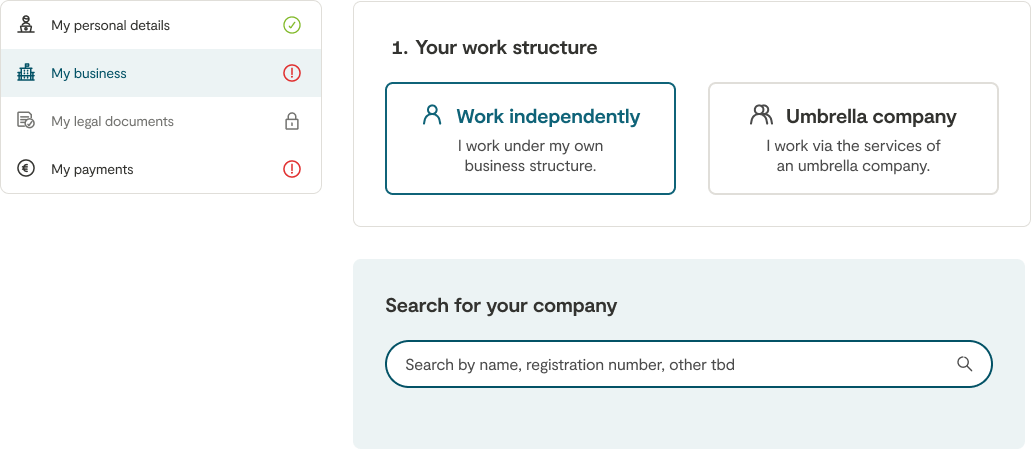This screenshot has height=449, width=1031.
Task: Open the My personal details menu item
Action: pos(110,25)
